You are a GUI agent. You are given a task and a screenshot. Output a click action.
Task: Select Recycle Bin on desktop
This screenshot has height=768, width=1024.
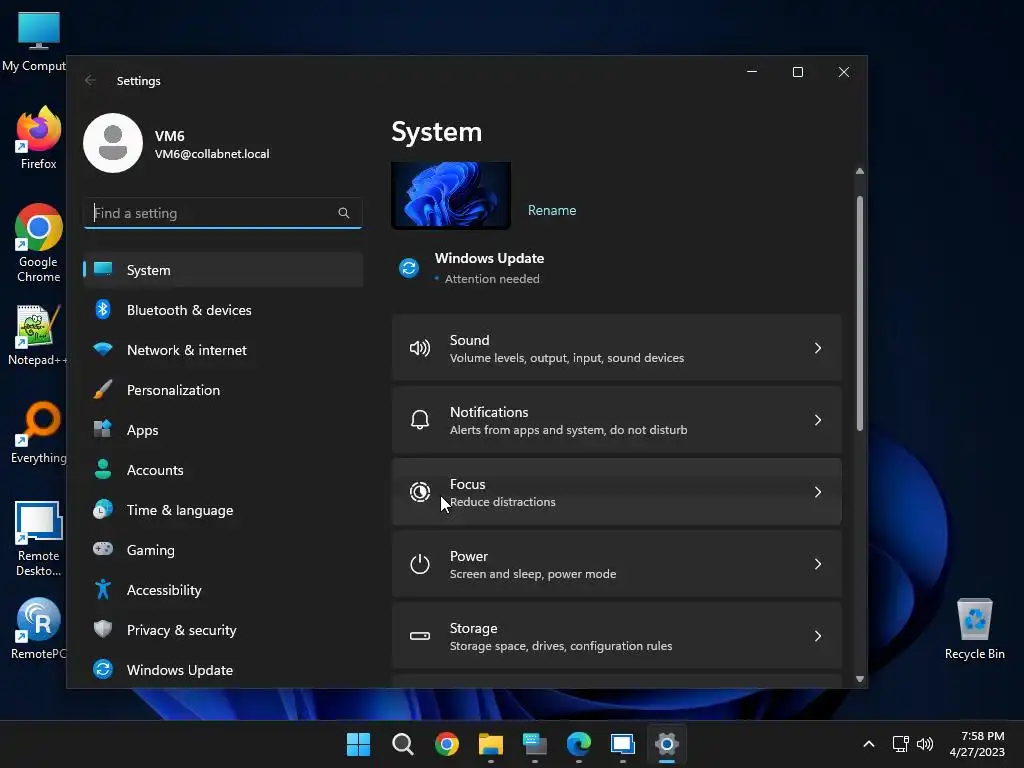974,630
